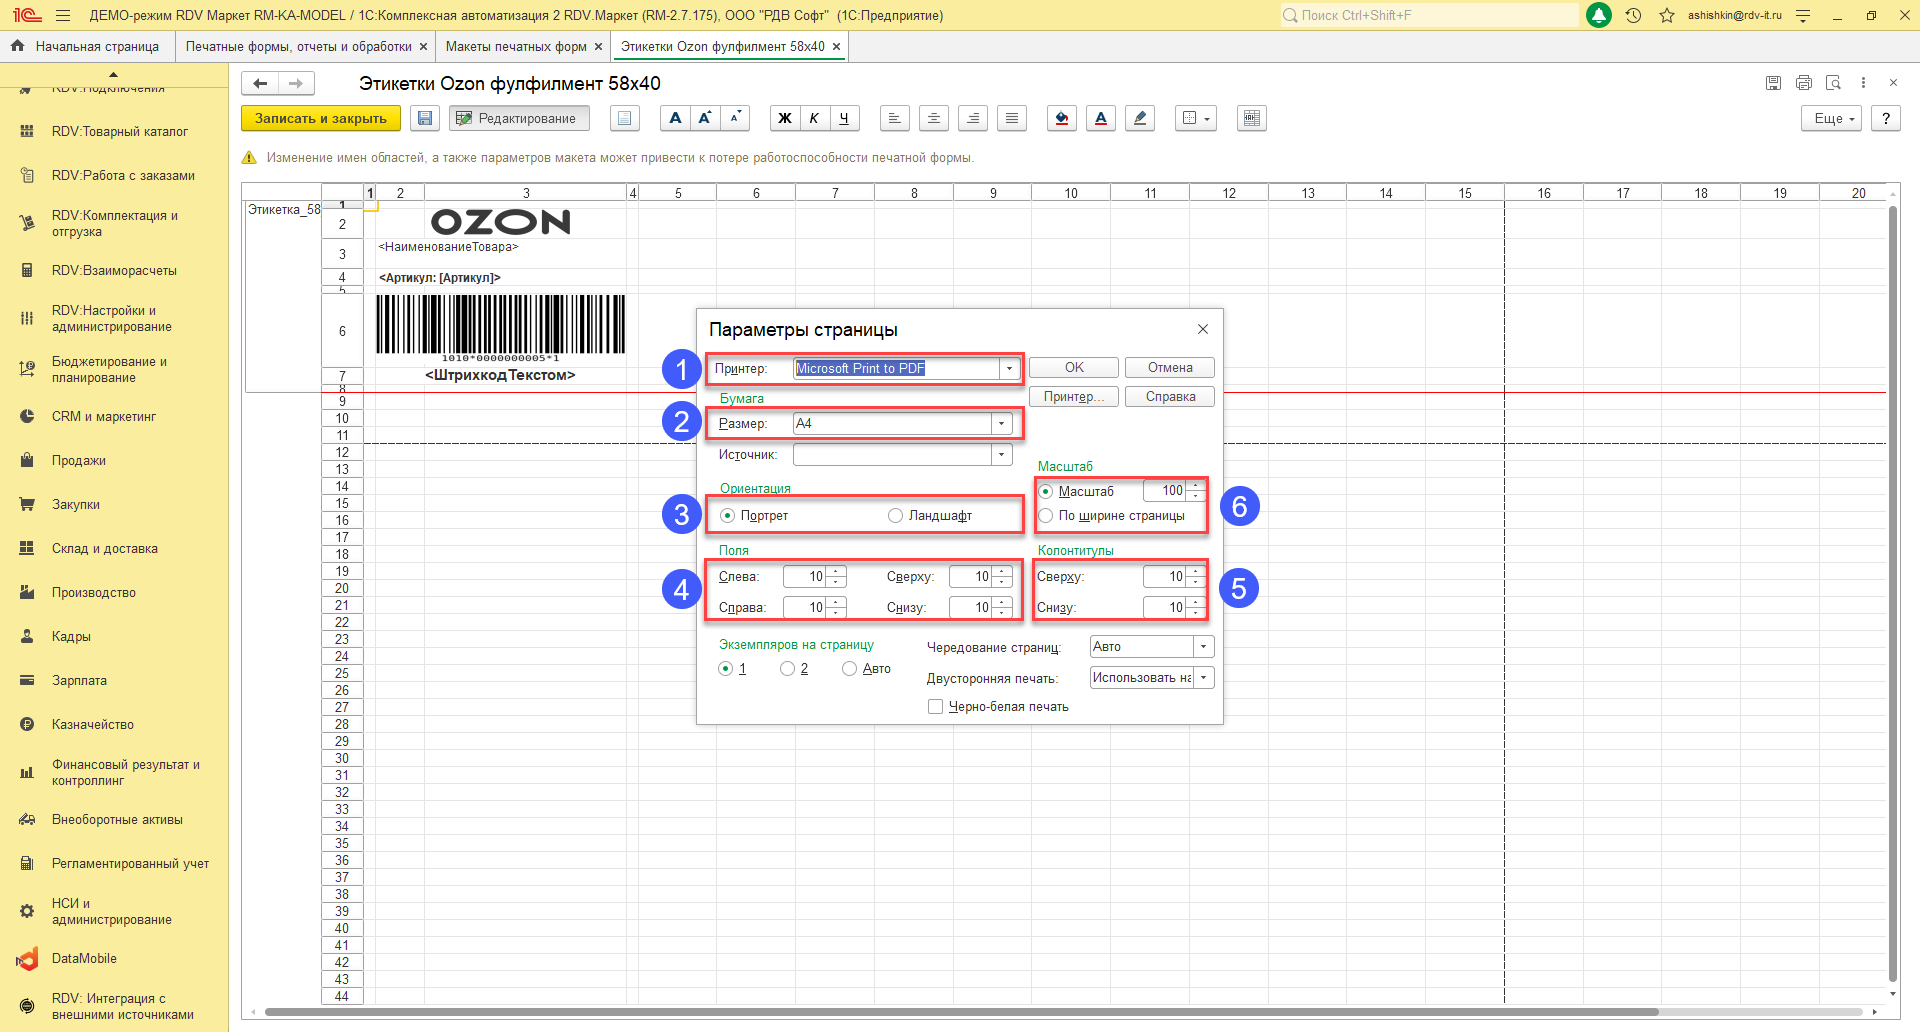Image resolution: width=1920 pixels, height=1032 pixels.
Task: Pick background fill color tool
Action: (1062, 119)
